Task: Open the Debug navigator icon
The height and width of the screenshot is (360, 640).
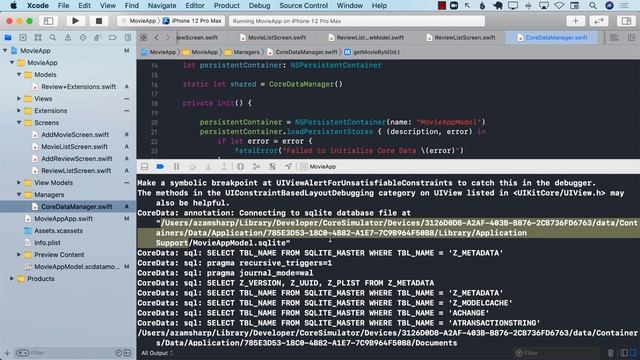Action: [97, 38]
